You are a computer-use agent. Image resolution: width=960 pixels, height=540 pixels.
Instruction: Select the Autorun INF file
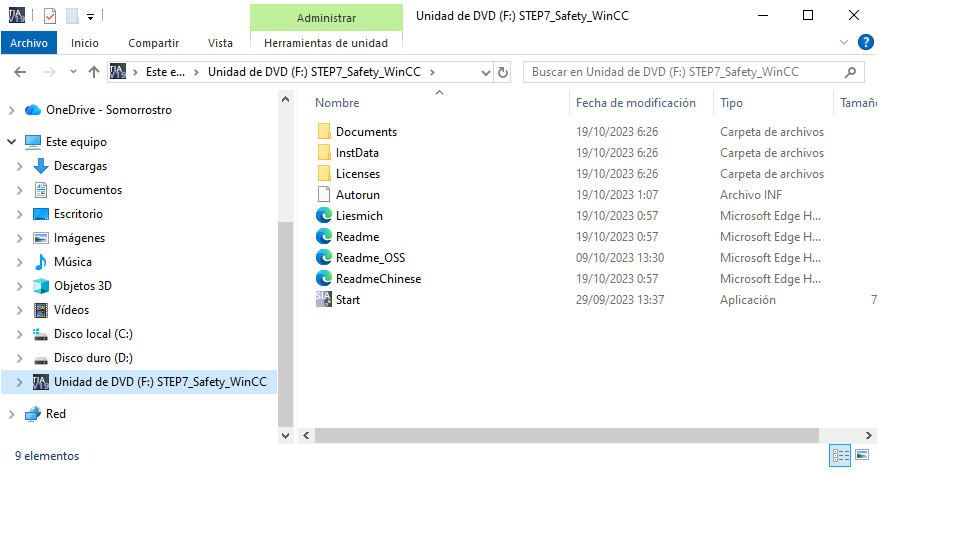[357, 195]
